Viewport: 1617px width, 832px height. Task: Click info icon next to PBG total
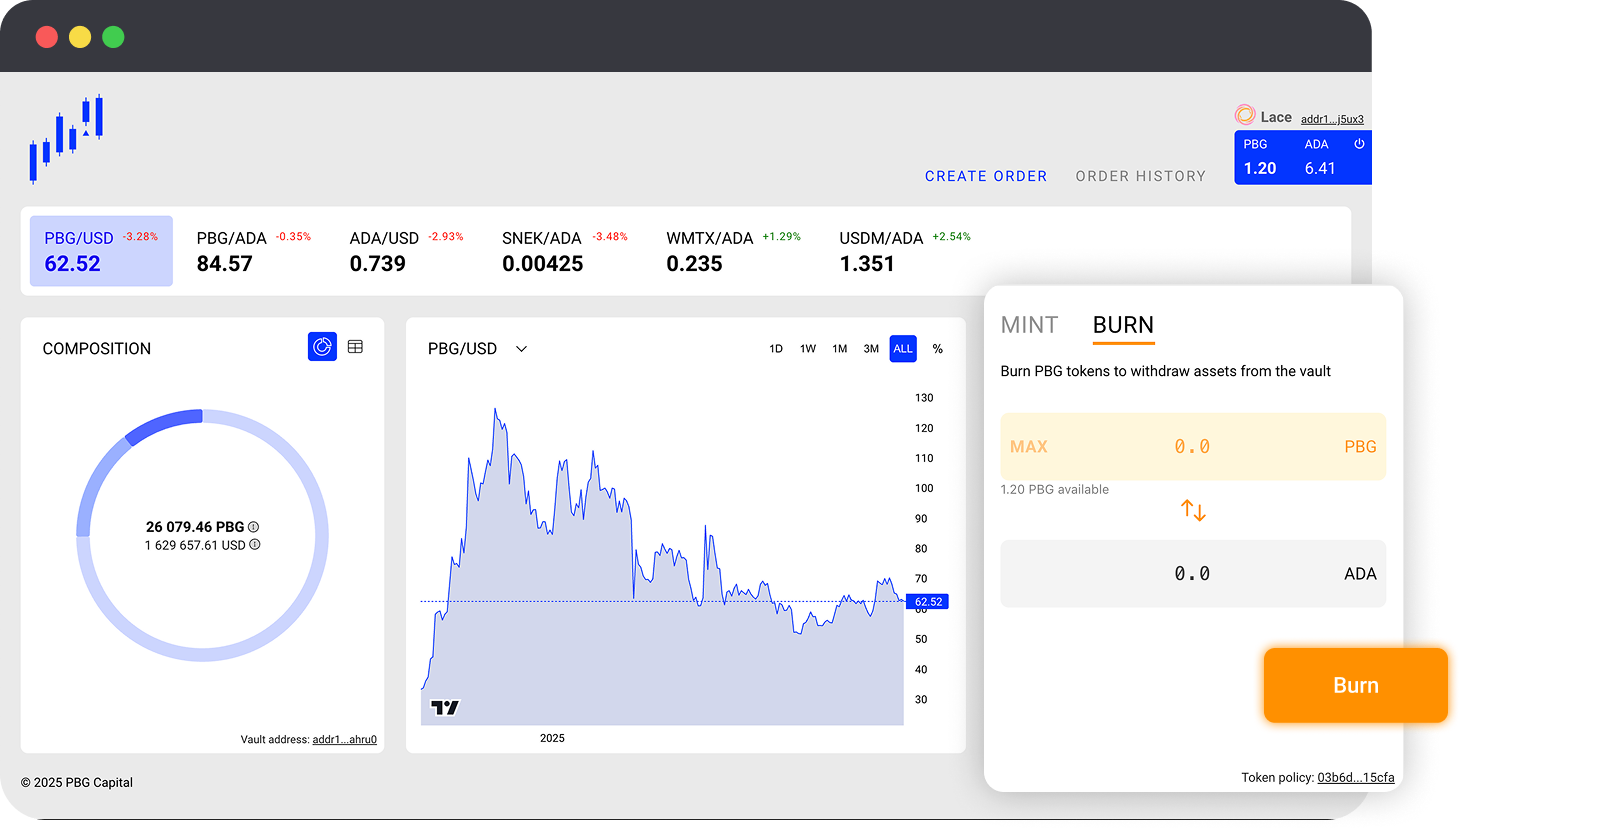254,527
